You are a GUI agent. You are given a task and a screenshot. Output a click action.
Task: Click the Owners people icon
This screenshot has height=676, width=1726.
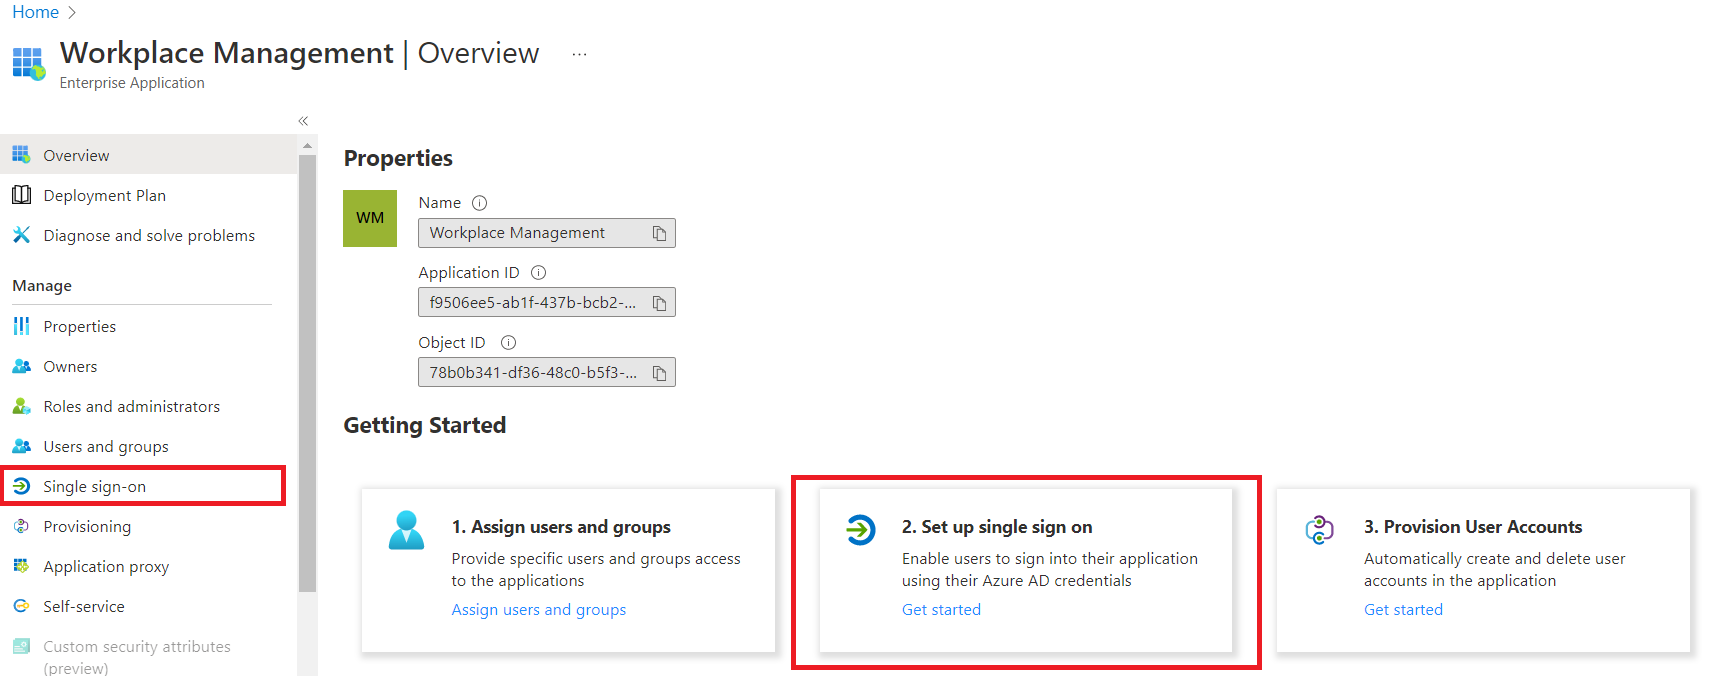pyautogui.click(x=21, y=366)
